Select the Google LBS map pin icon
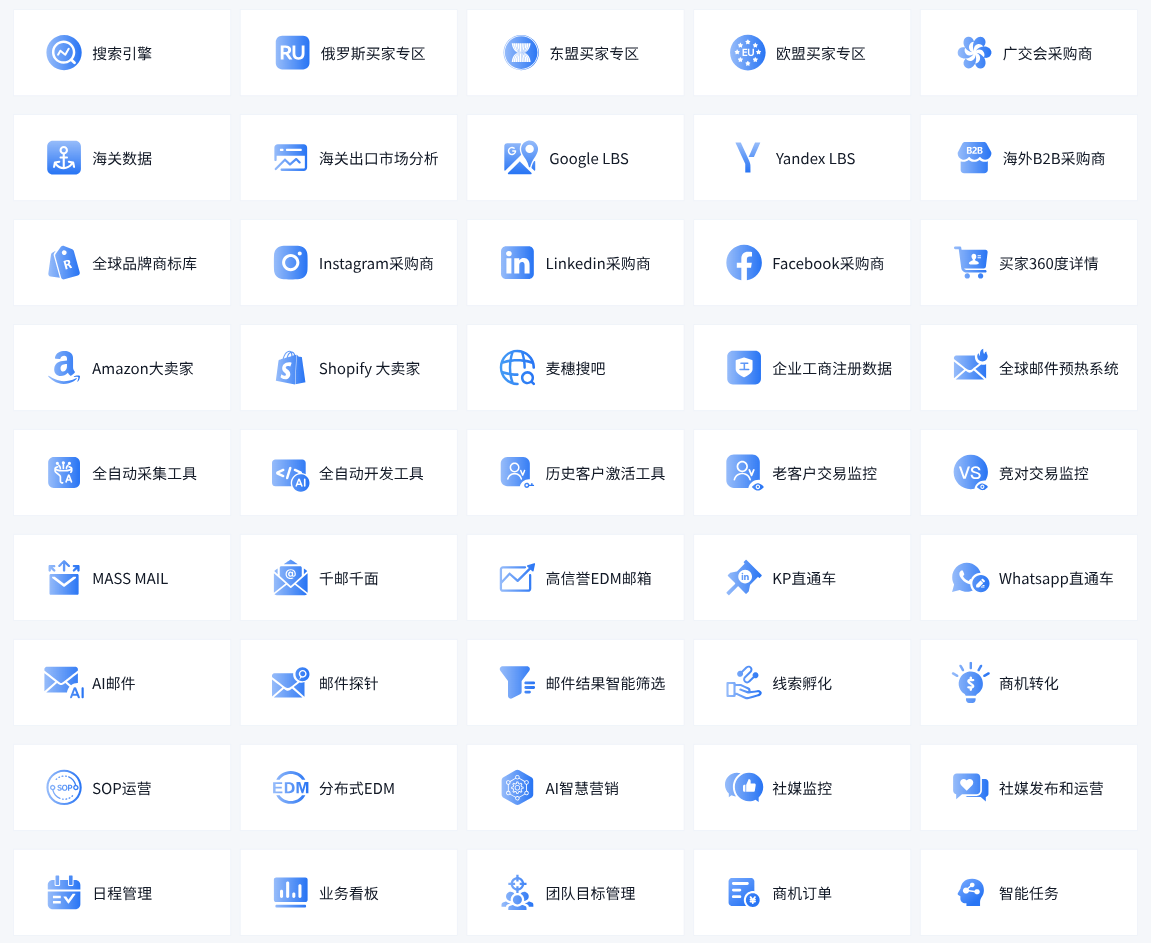 tap(520, 158)
